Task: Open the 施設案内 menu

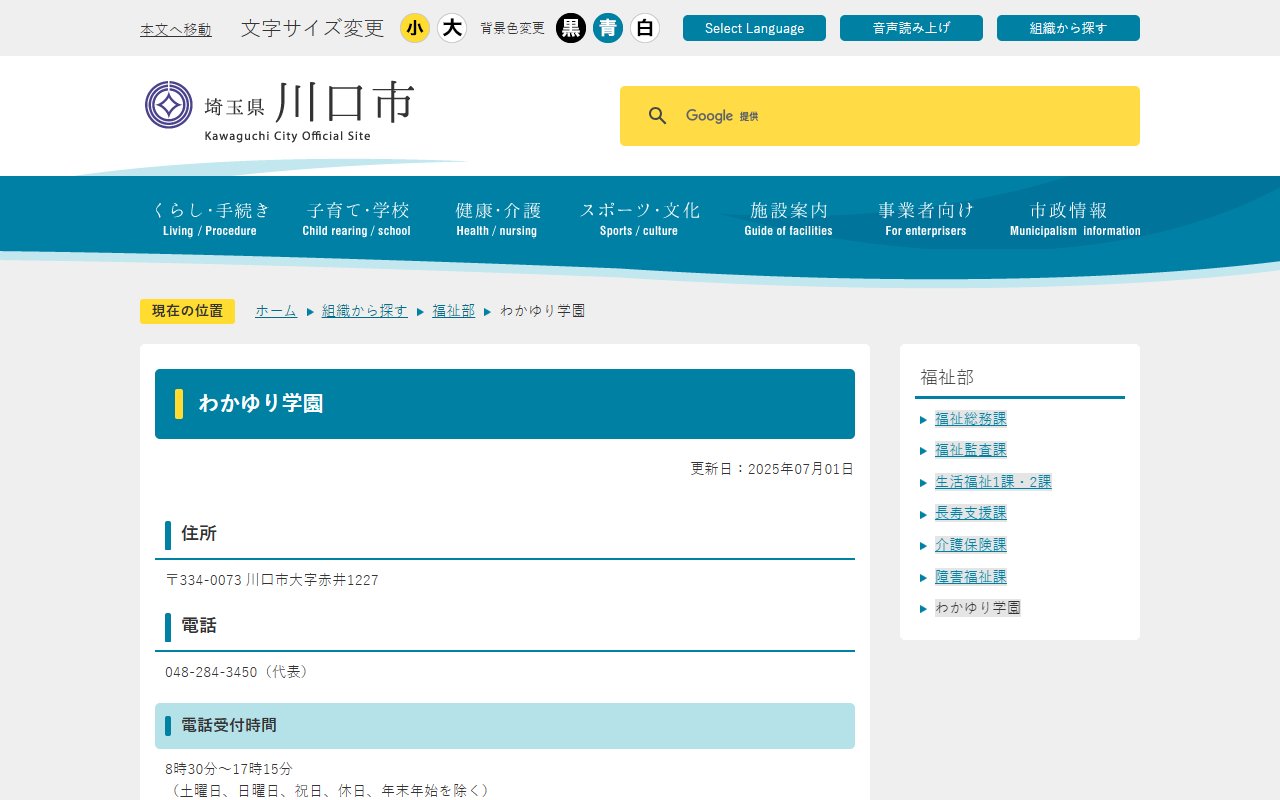Action: coord(788,218)
